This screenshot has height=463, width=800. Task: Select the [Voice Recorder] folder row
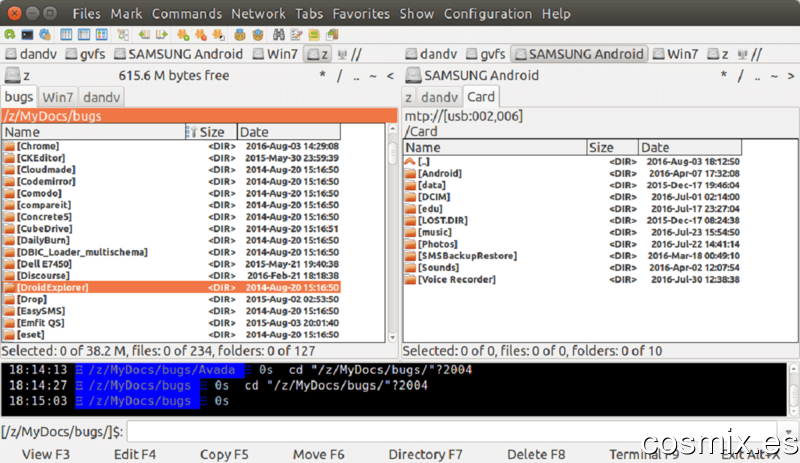(x=572, y=280)
